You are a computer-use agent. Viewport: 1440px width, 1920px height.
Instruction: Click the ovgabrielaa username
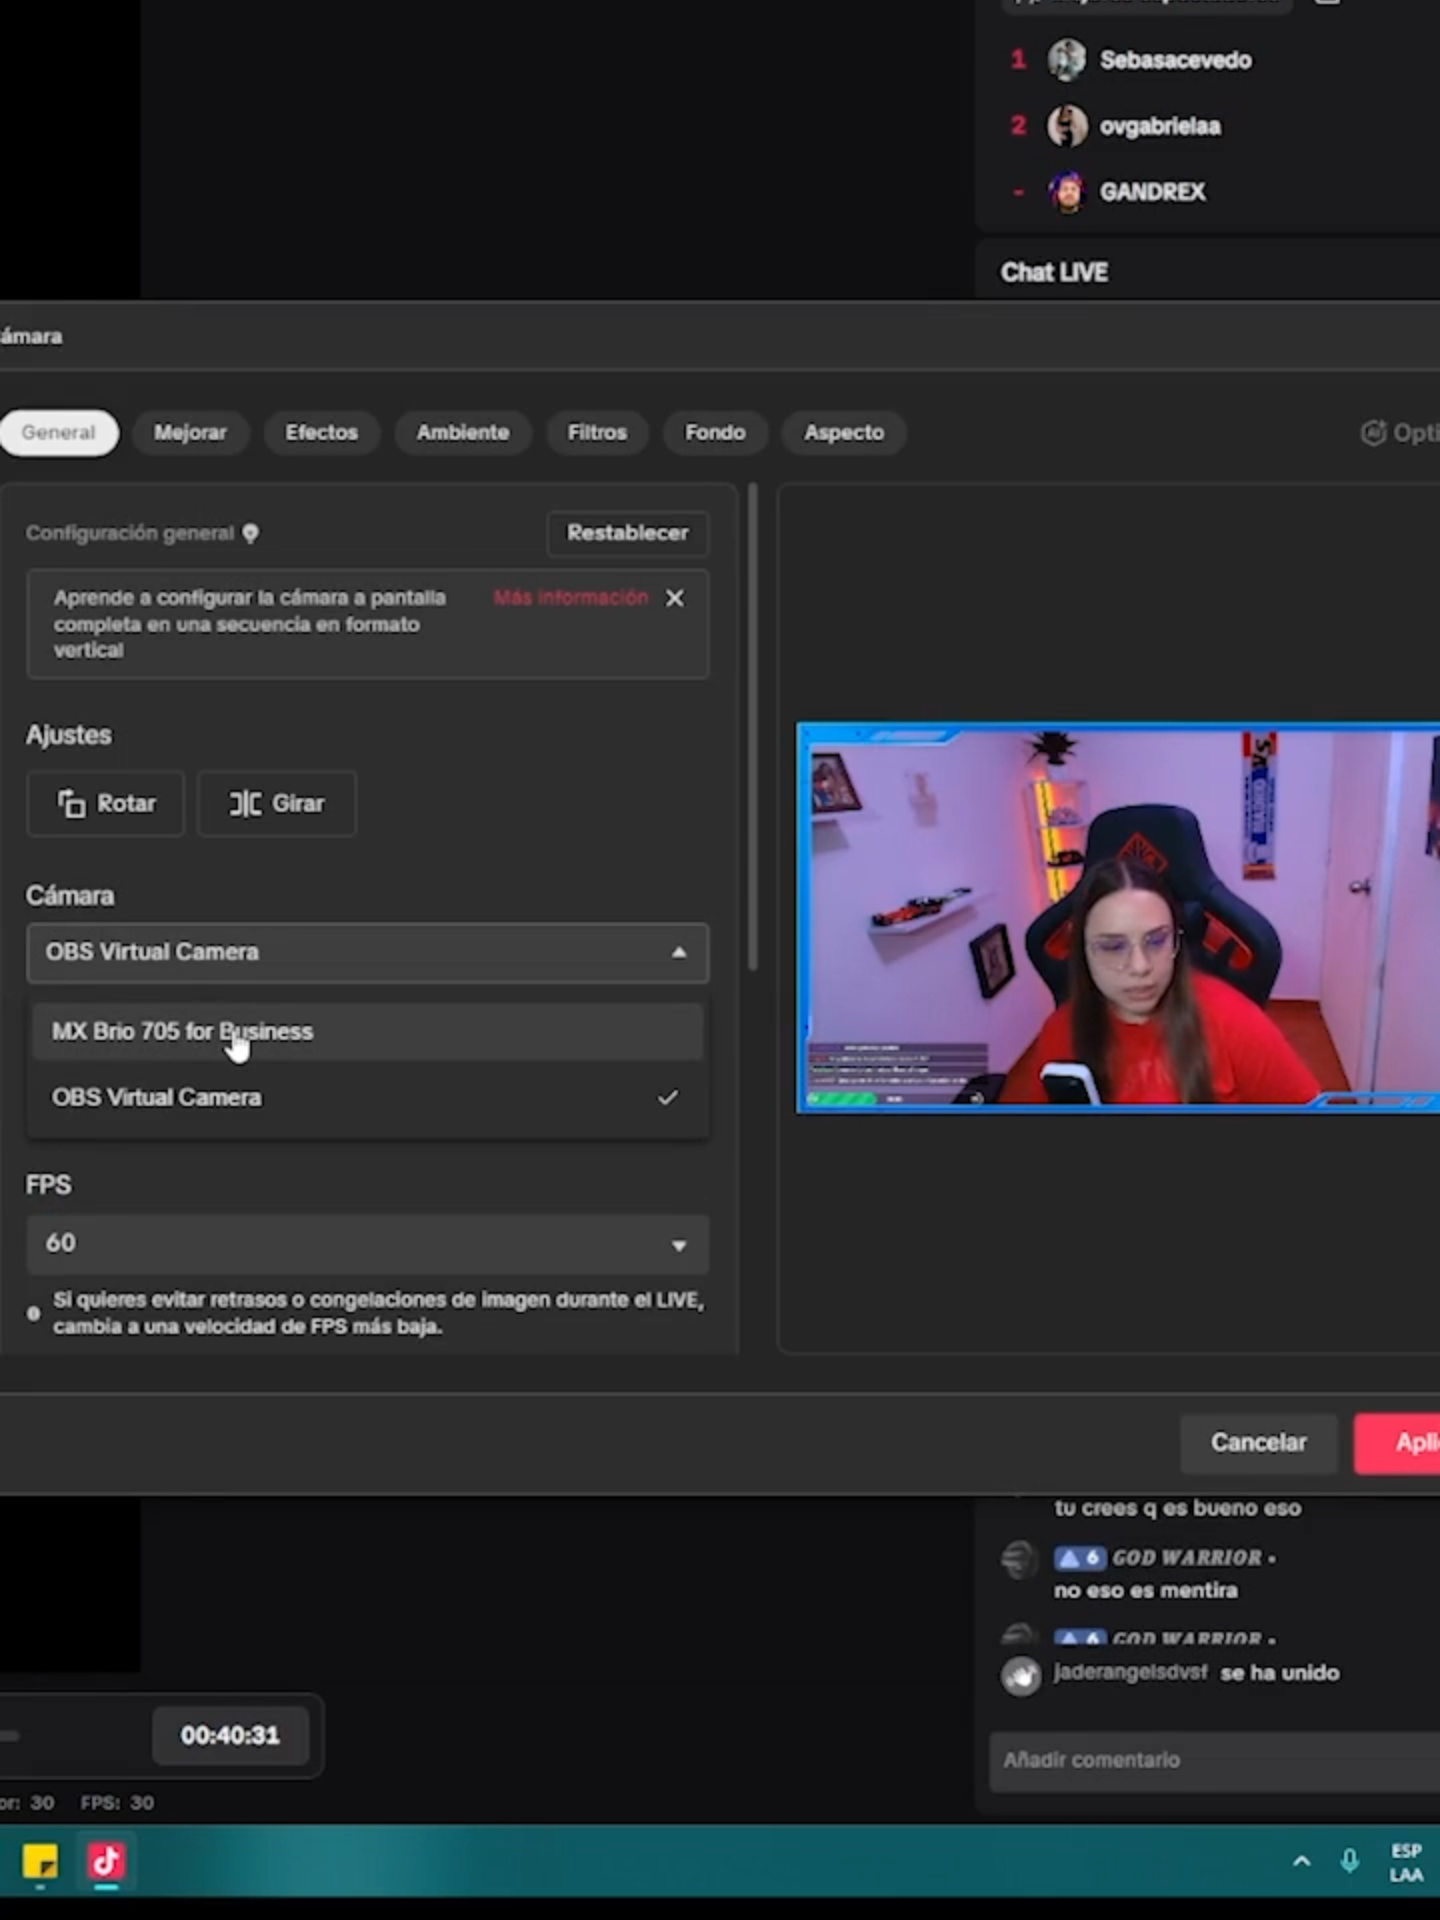point(1160,127)
